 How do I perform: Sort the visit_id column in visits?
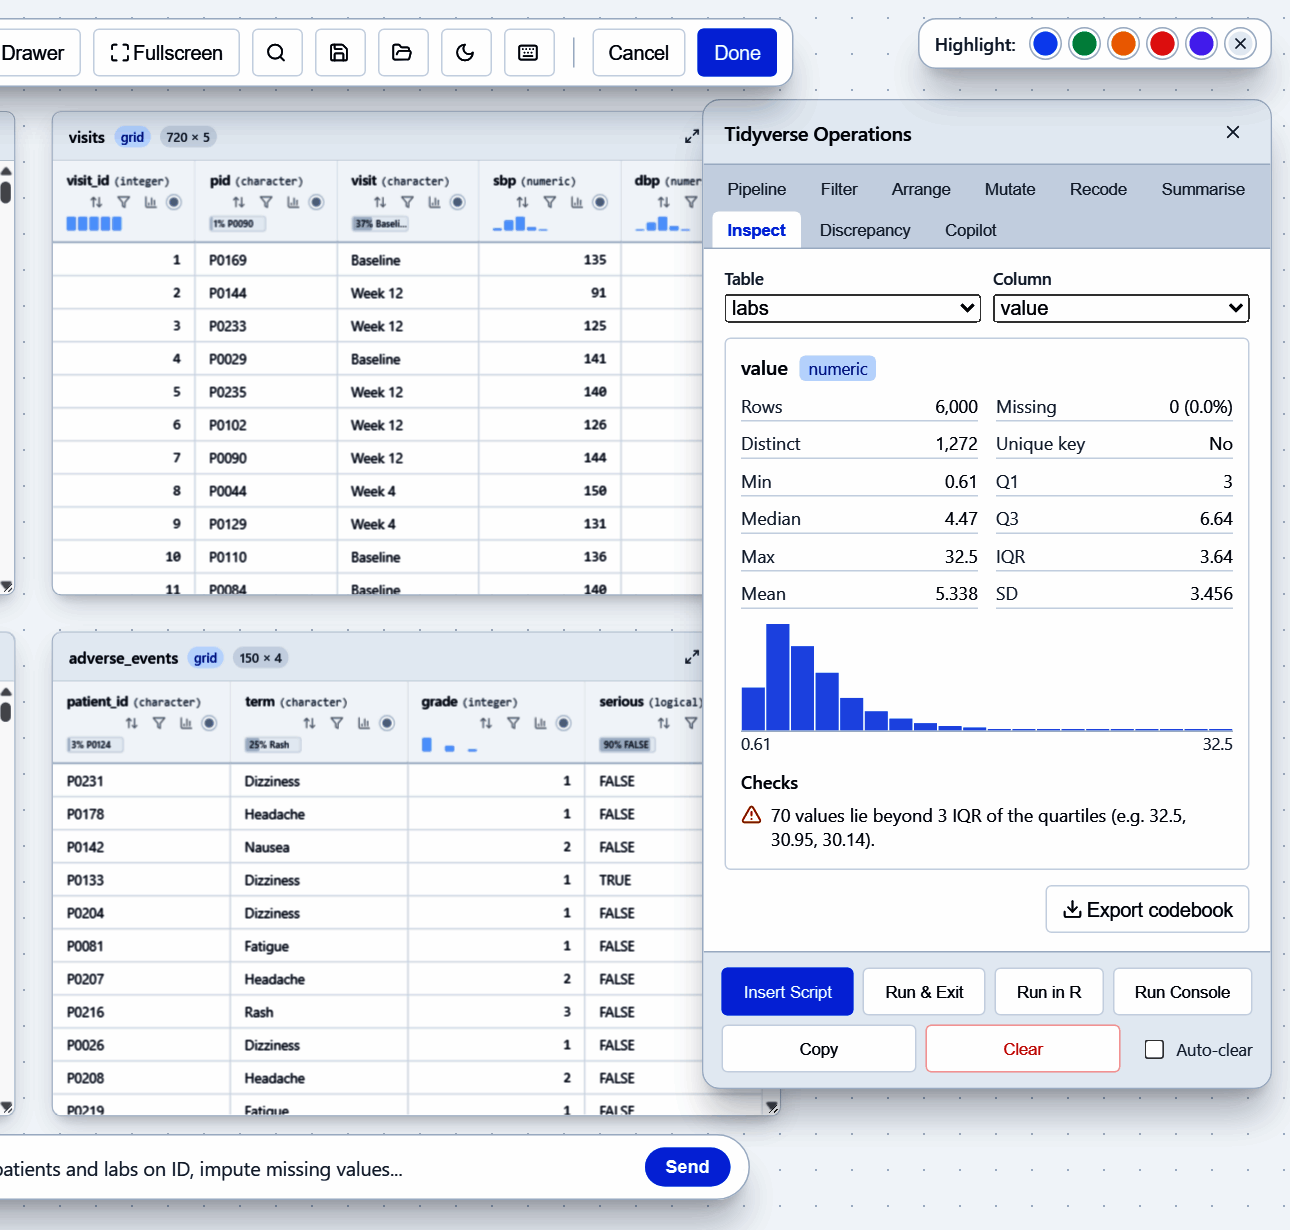pyautogui.click(x=96, y=202)
